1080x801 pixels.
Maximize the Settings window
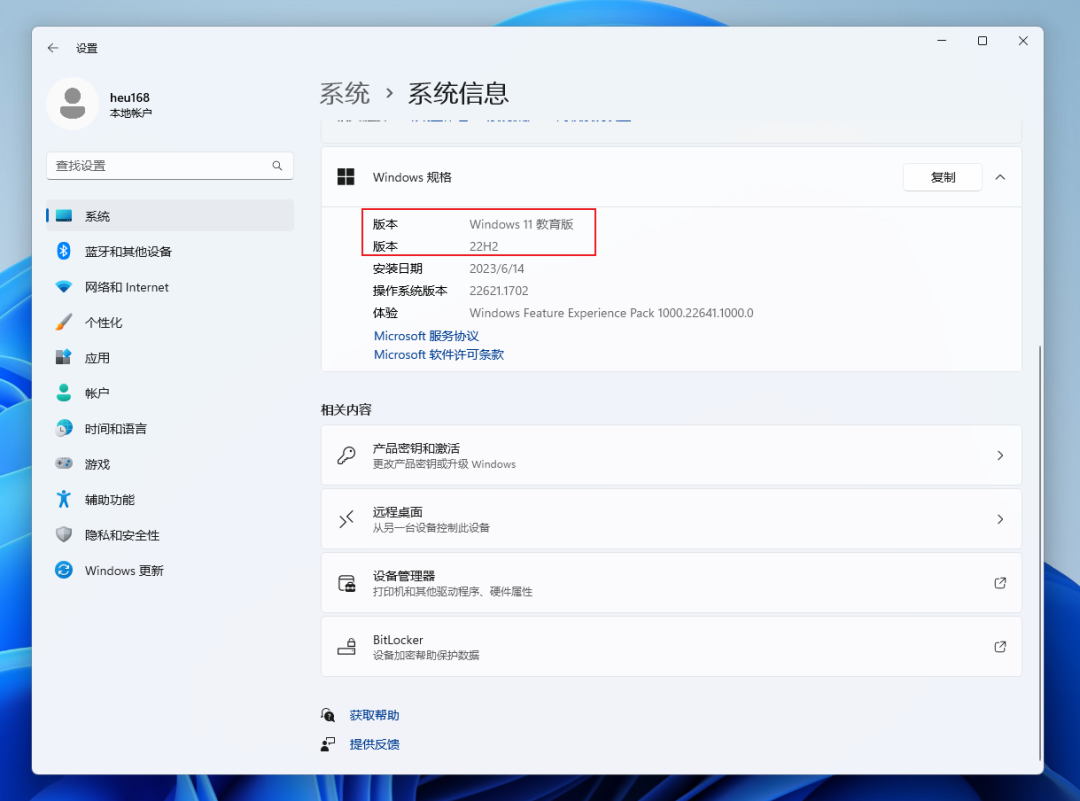[x=982, y=41]
